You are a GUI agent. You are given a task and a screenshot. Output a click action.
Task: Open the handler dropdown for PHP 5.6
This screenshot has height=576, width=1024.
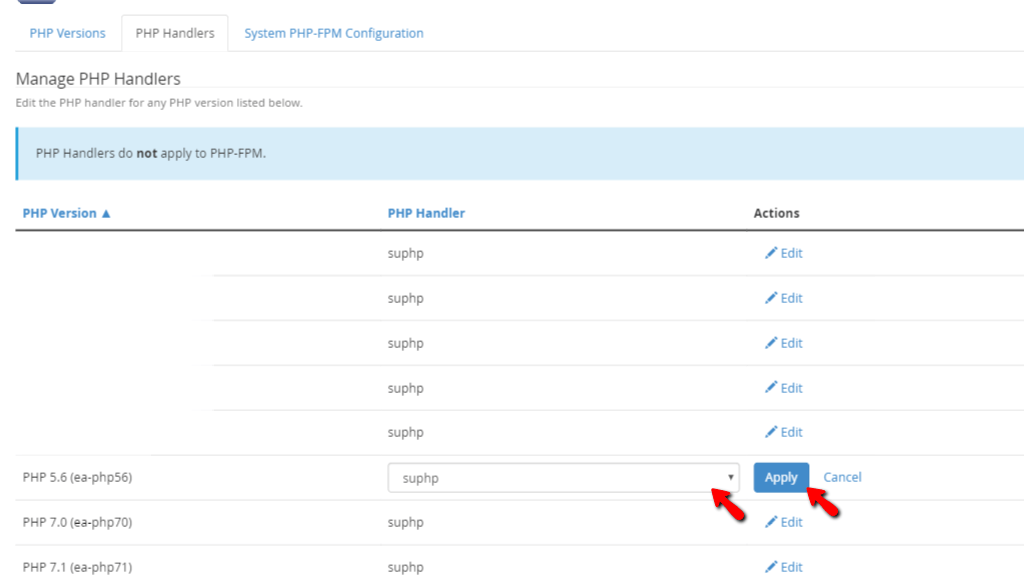[564, 477]
